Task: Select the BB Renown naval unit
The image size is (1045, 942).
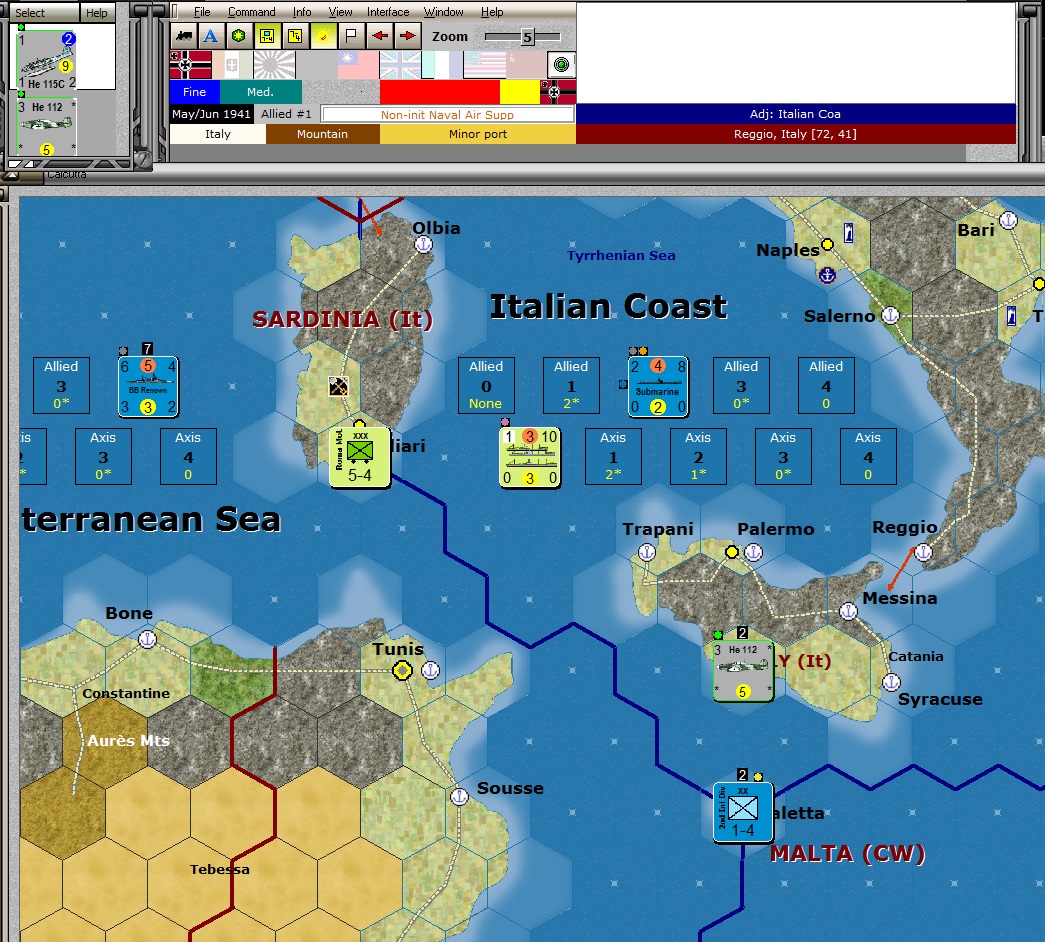Action: click(148, 387)
